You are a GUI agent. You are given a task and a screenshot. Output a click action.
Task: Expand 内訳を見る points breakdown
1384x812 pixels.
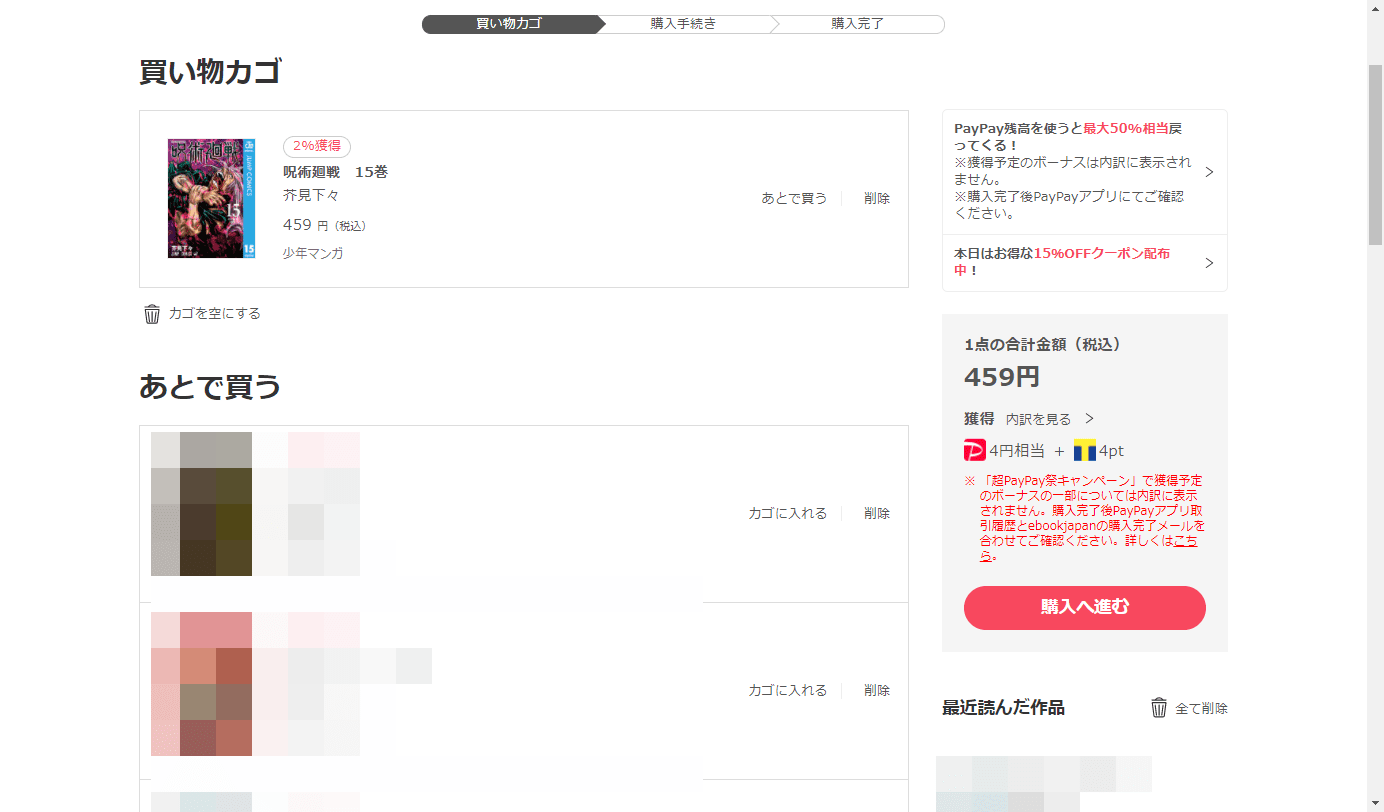1050,419
